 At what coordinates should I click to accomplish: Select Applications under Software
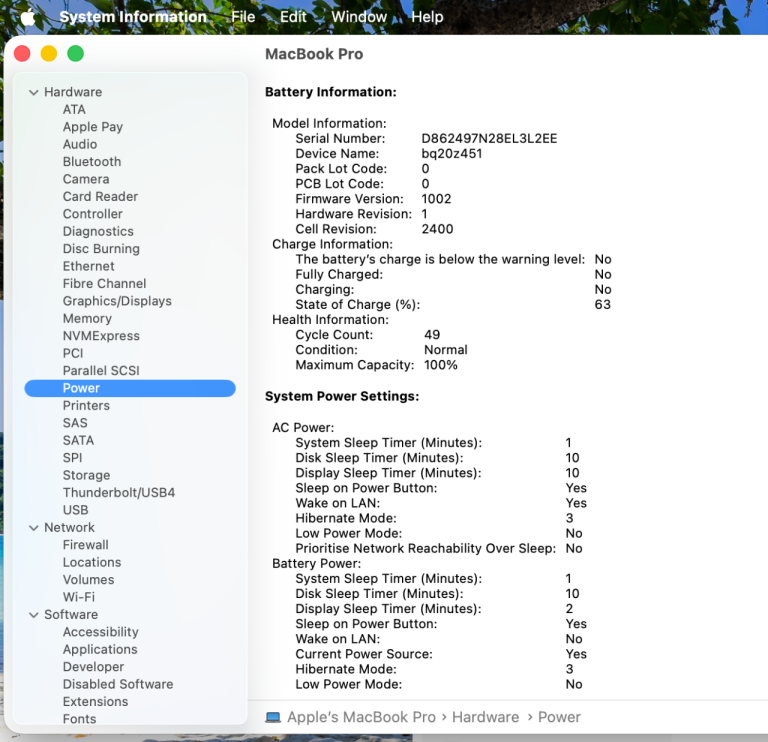(100, 649)
